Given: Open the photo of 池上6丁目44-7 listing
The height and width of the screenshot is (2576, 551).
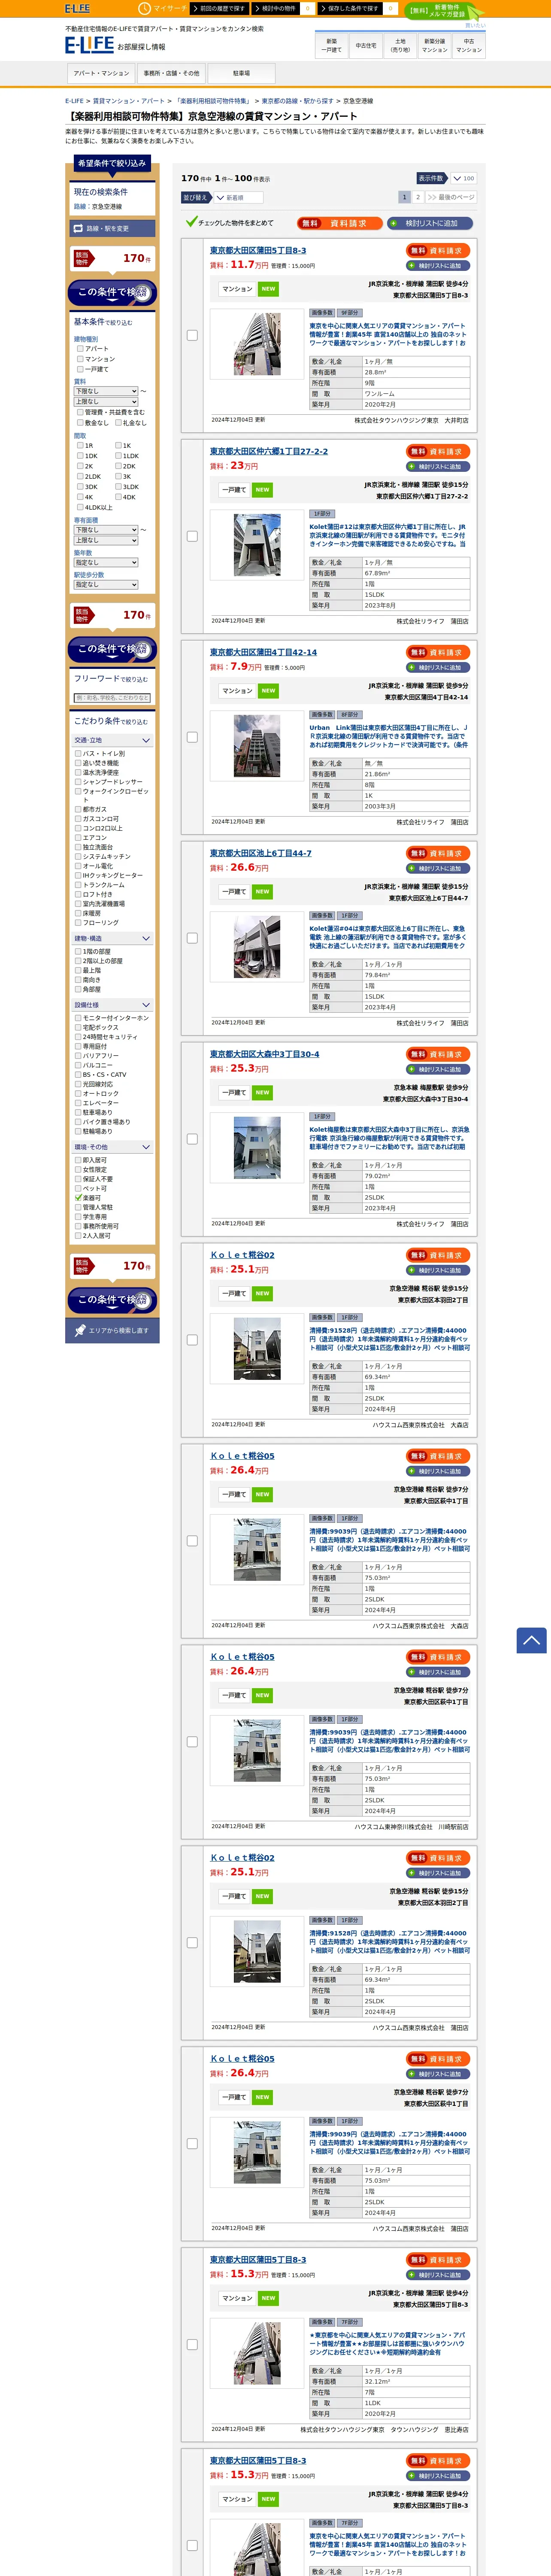Looking at the screenshot, I should [x=257, y=947].
